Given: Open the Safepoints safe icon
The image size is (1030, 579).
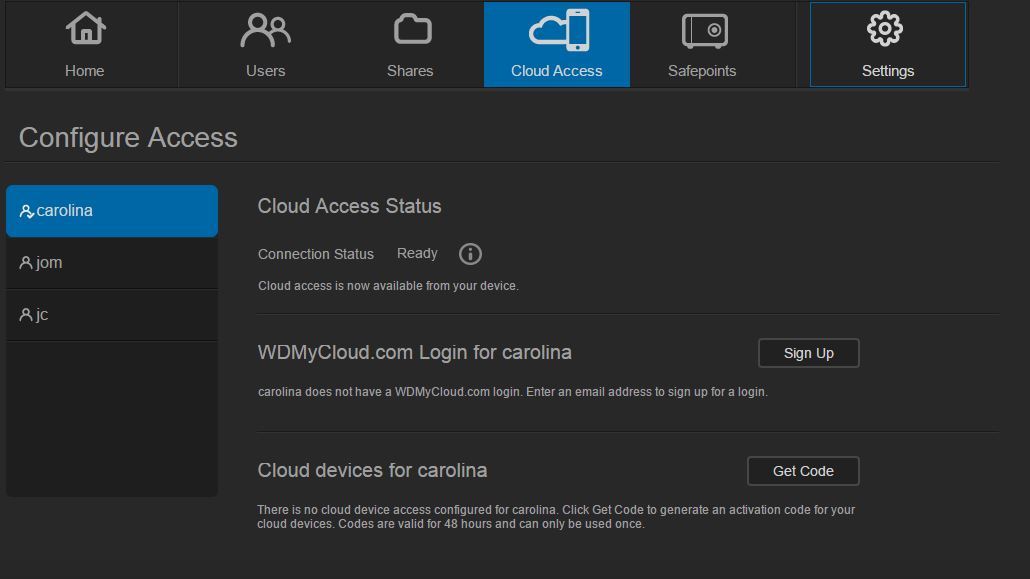Looking at the screenshot, I should point(704,30).
